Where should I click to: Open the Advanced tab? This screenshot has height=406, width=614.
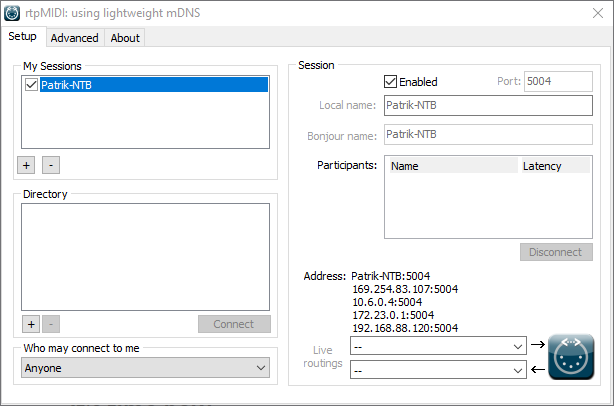tap(74, 38)
